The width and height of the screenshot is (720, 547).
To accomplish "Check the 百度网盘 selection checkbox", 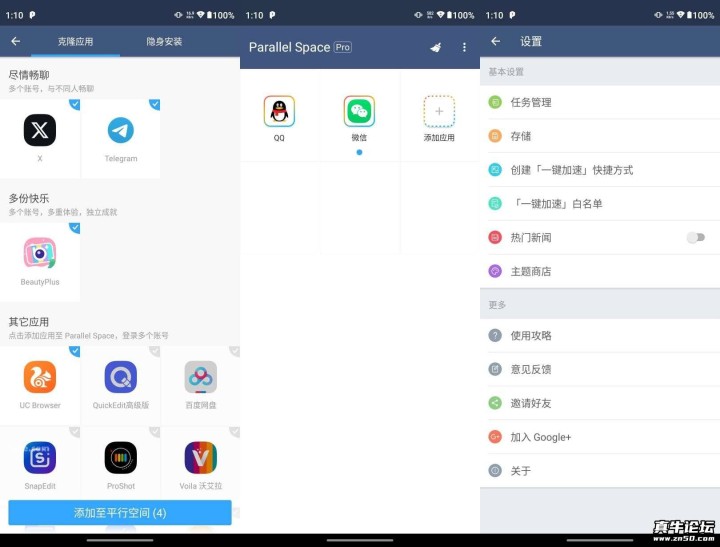I will pos(234,351).
